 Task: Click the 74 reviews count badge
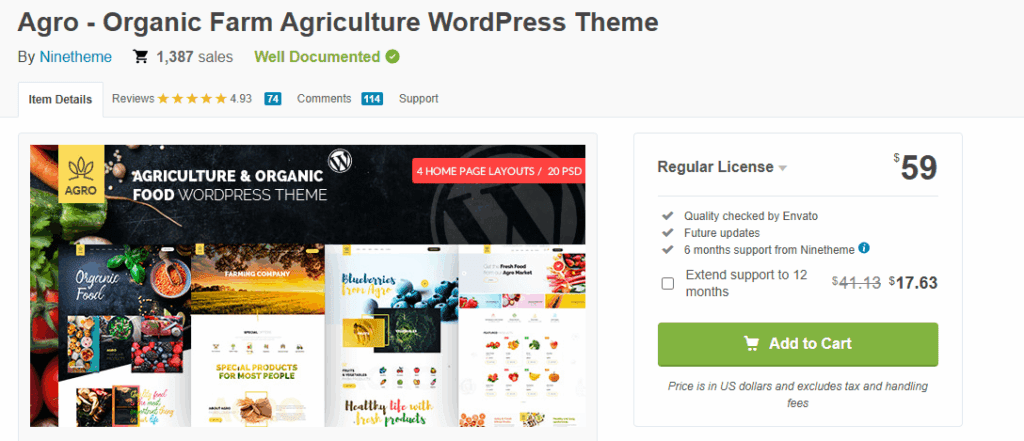click(273, 99)
